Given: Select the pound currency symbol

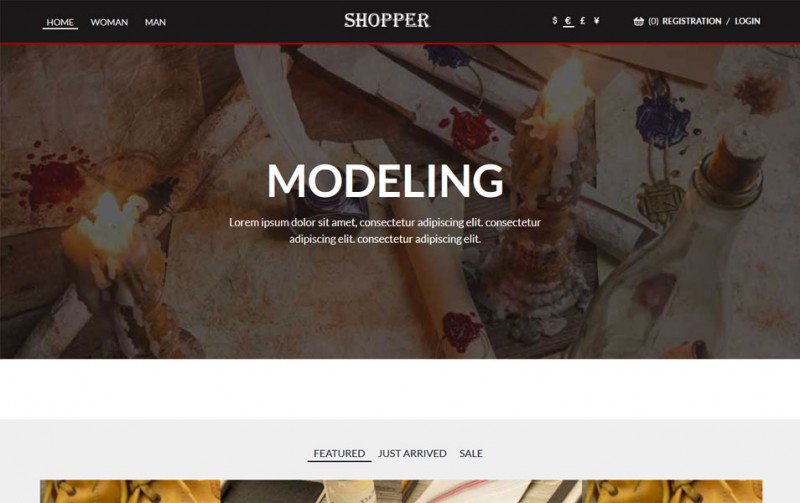Looking at the screenshot, I should pyautogui.click(x=583, y=21).
